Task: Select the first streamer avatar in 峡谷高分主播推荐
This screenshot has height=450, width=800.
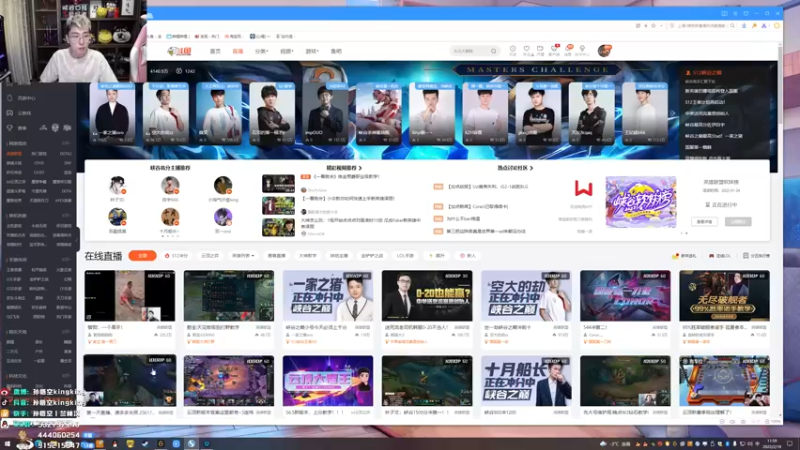Action: point(117,185)
